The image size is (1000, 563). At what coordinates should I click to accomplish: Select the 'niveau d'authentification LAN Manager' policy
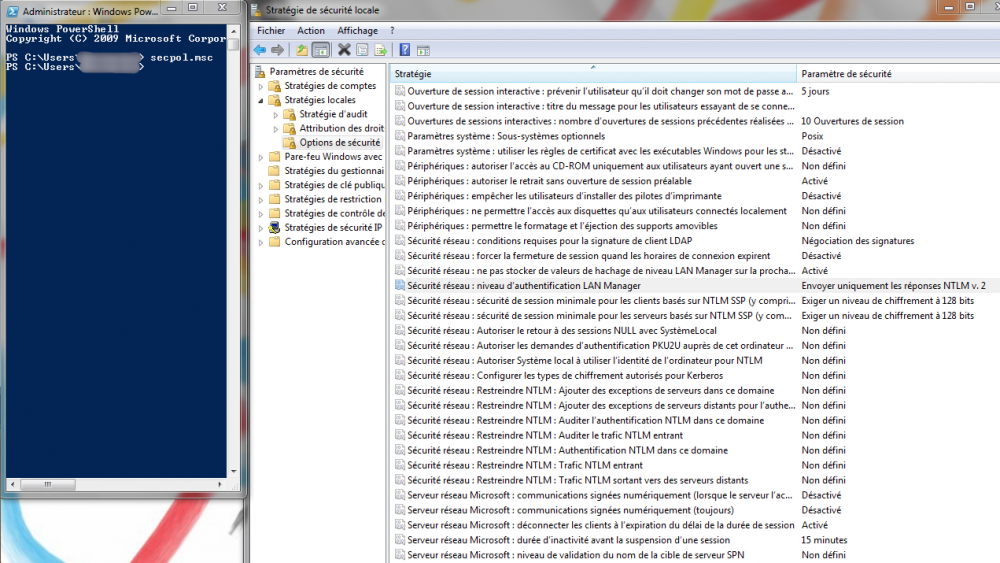coord(523,286)
